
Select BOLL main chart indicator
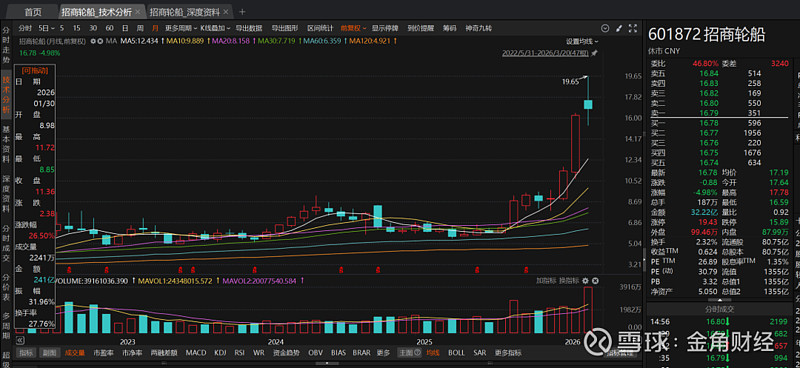click(456, 353)
